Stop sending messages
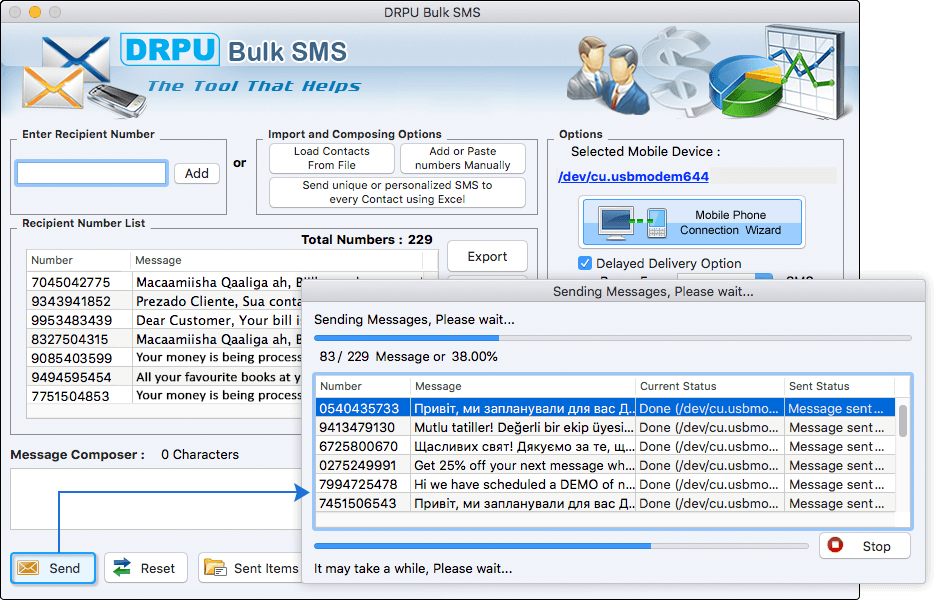Screen dimensions: 940x600 pyautogui.click(x=864, y=546)
